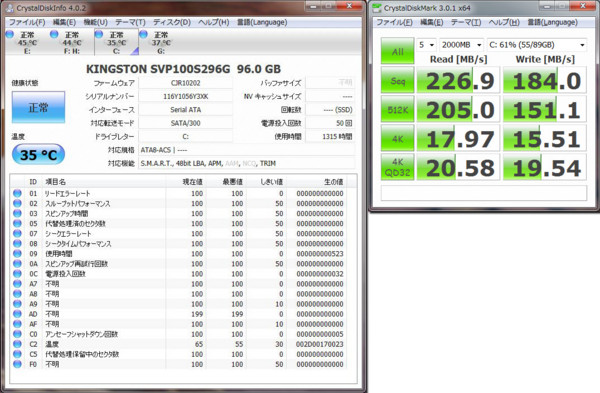Viewport: 600px width, 393px height.
Task: Click status orb for attribute A8 row
Action: click(17, 294)
